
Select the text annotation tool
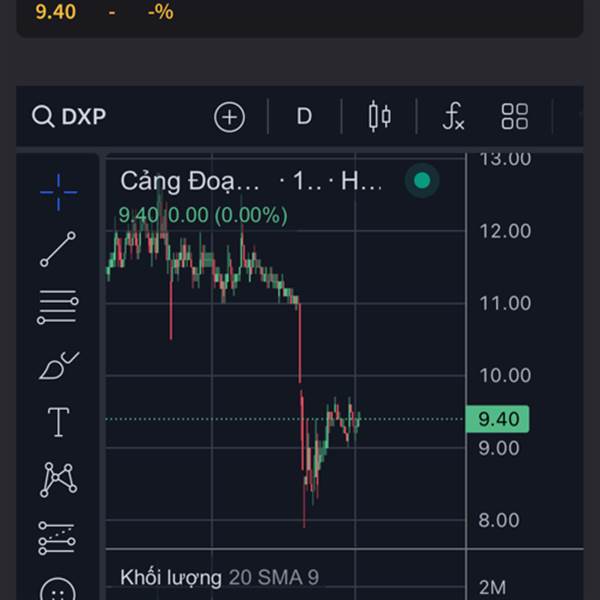pos(59,422)
